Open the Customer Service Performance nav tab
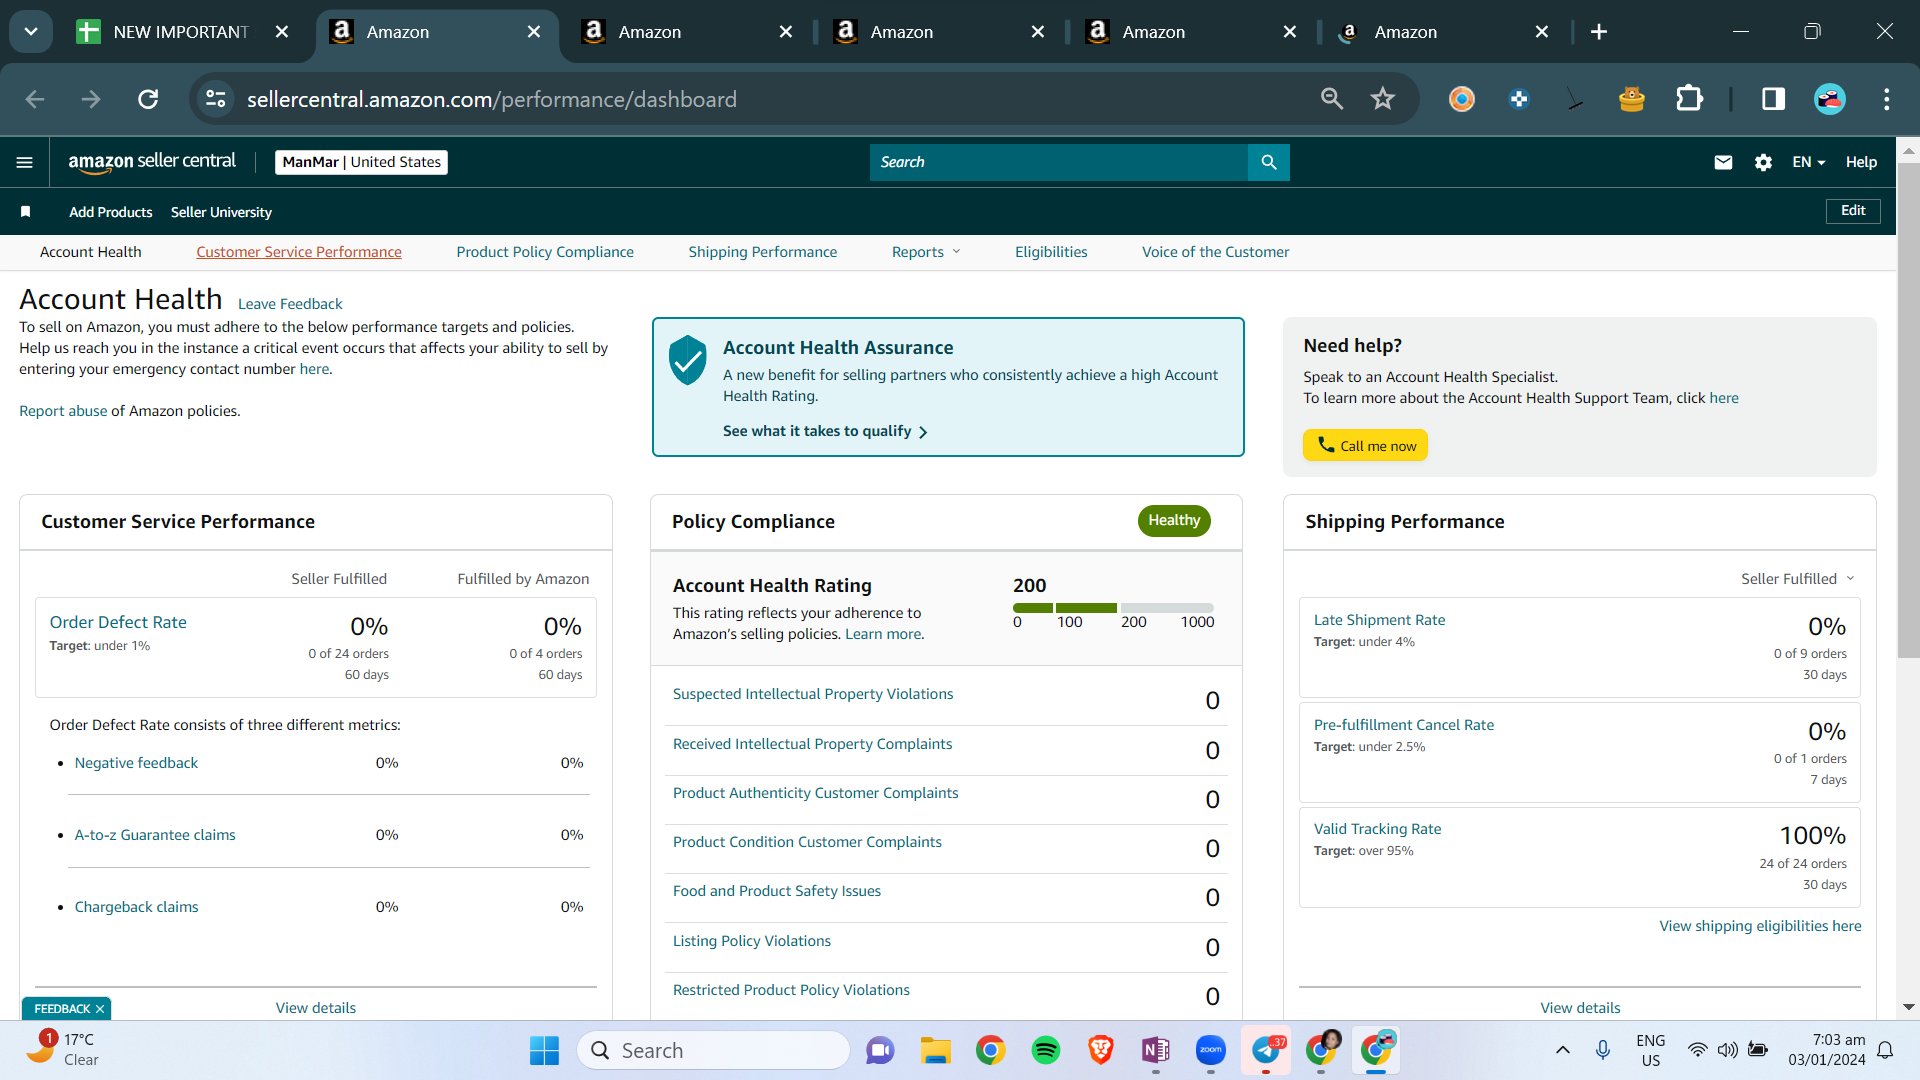1920x1080 pixels. point(299,252)
